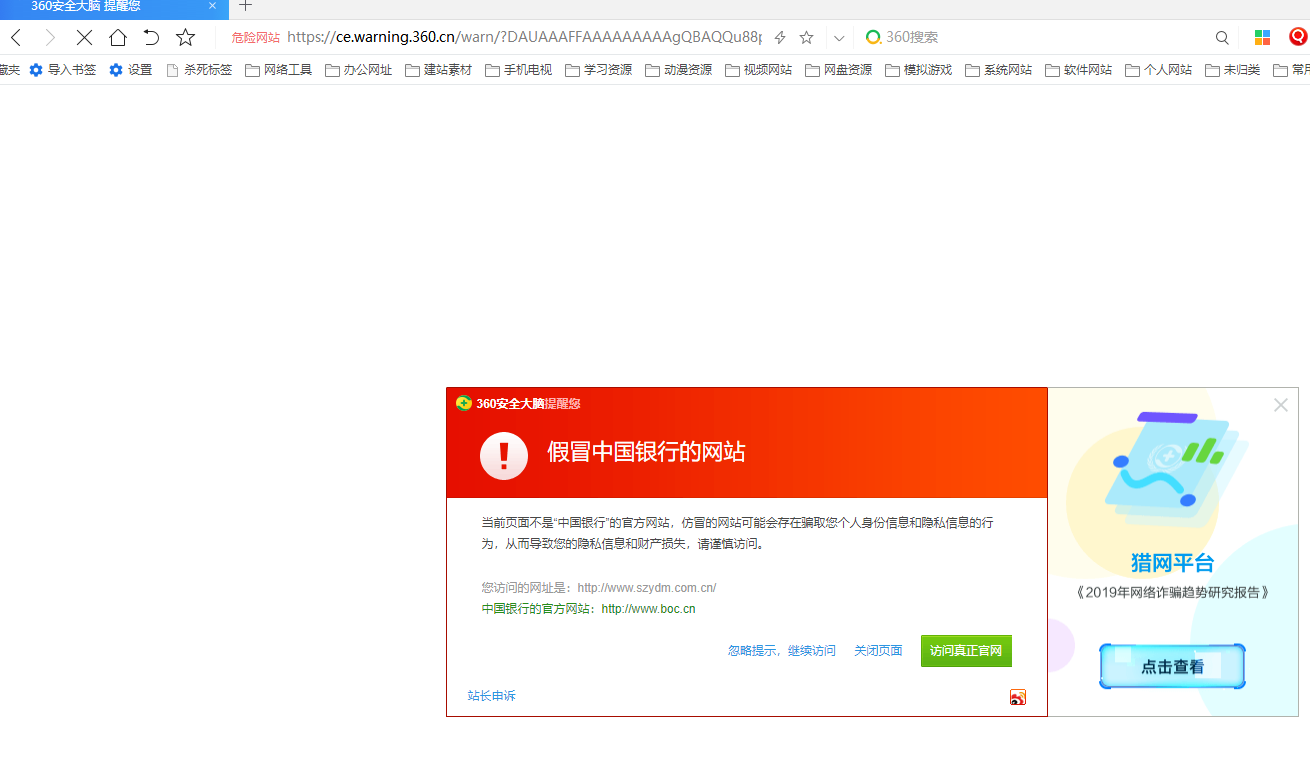Screen dimensions: 1310x762
Task: Click the address bar URL field
Action: [x=524, y=37]
